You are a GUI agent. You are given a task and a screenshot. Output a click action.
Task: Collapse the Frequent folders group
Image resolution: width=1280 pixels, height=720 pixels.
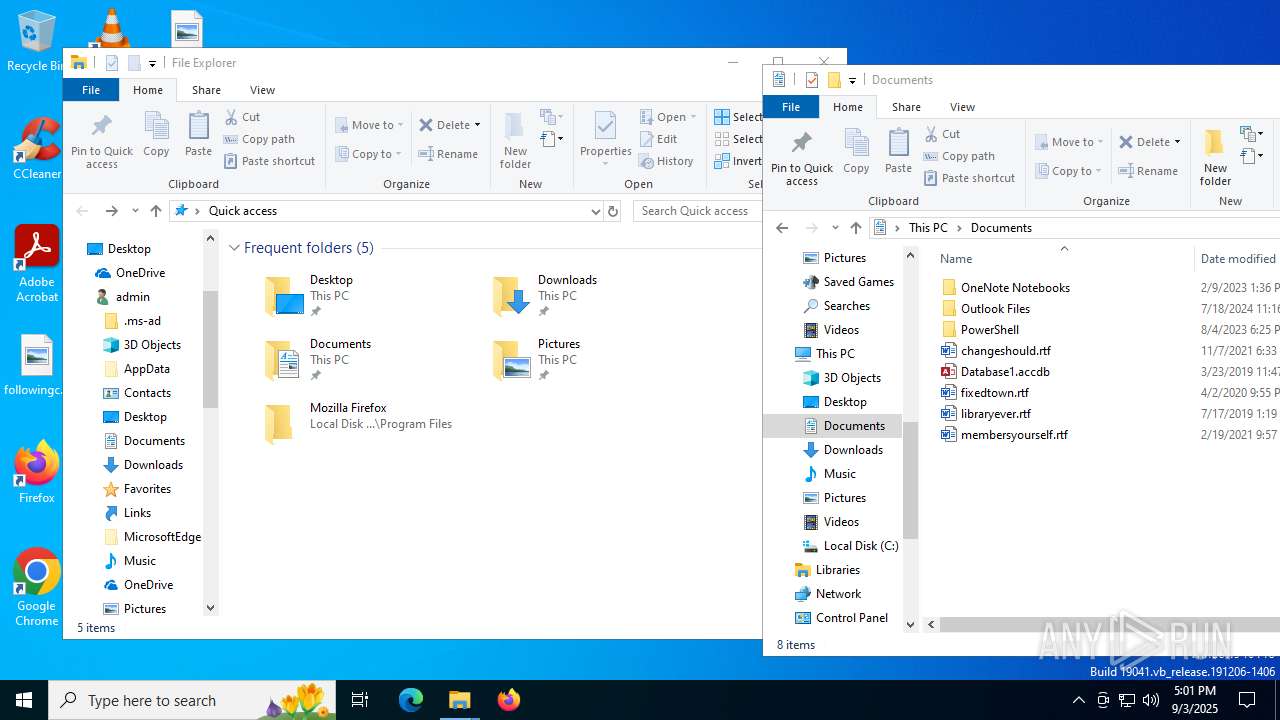click(234, 248)
